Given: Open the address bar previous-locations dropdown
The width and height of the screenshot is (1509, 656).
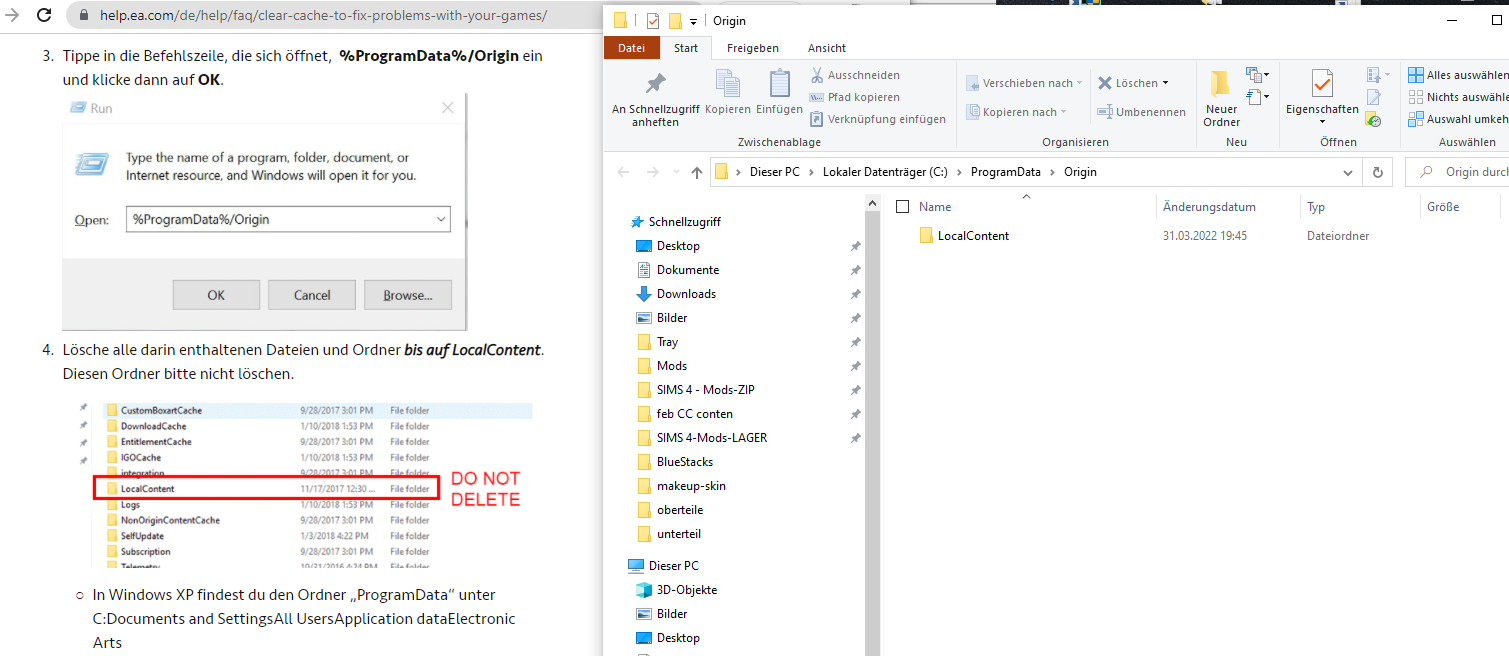Looking at the screenshot, I should coord(1349,172).
